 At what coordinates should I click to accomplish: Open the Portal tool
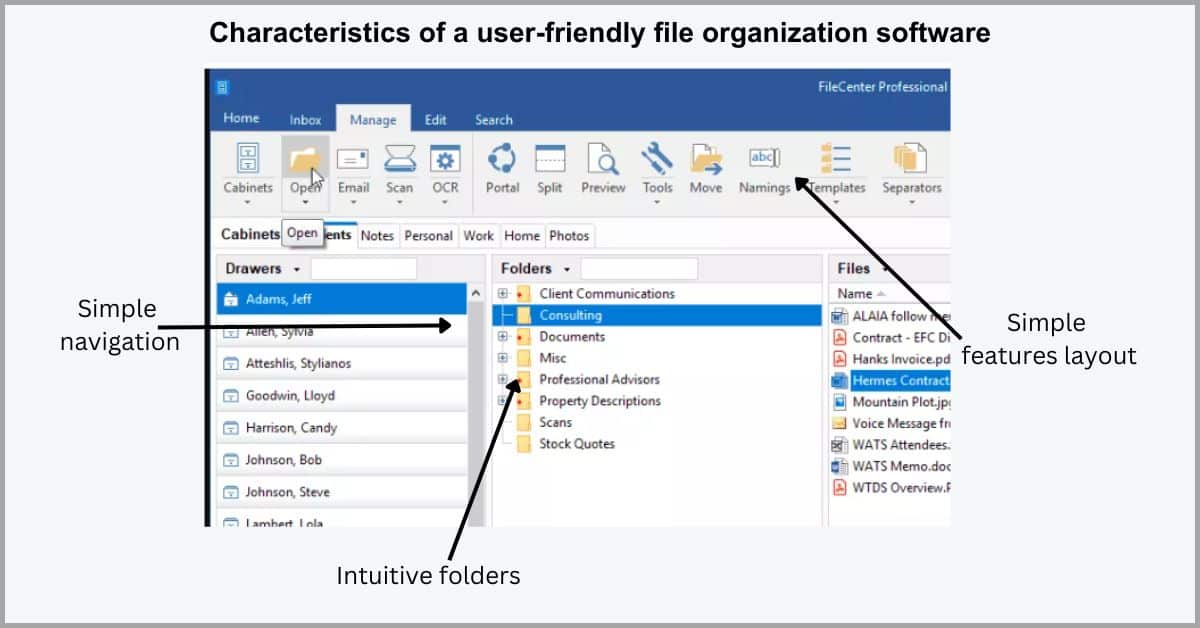coord(502,159)
